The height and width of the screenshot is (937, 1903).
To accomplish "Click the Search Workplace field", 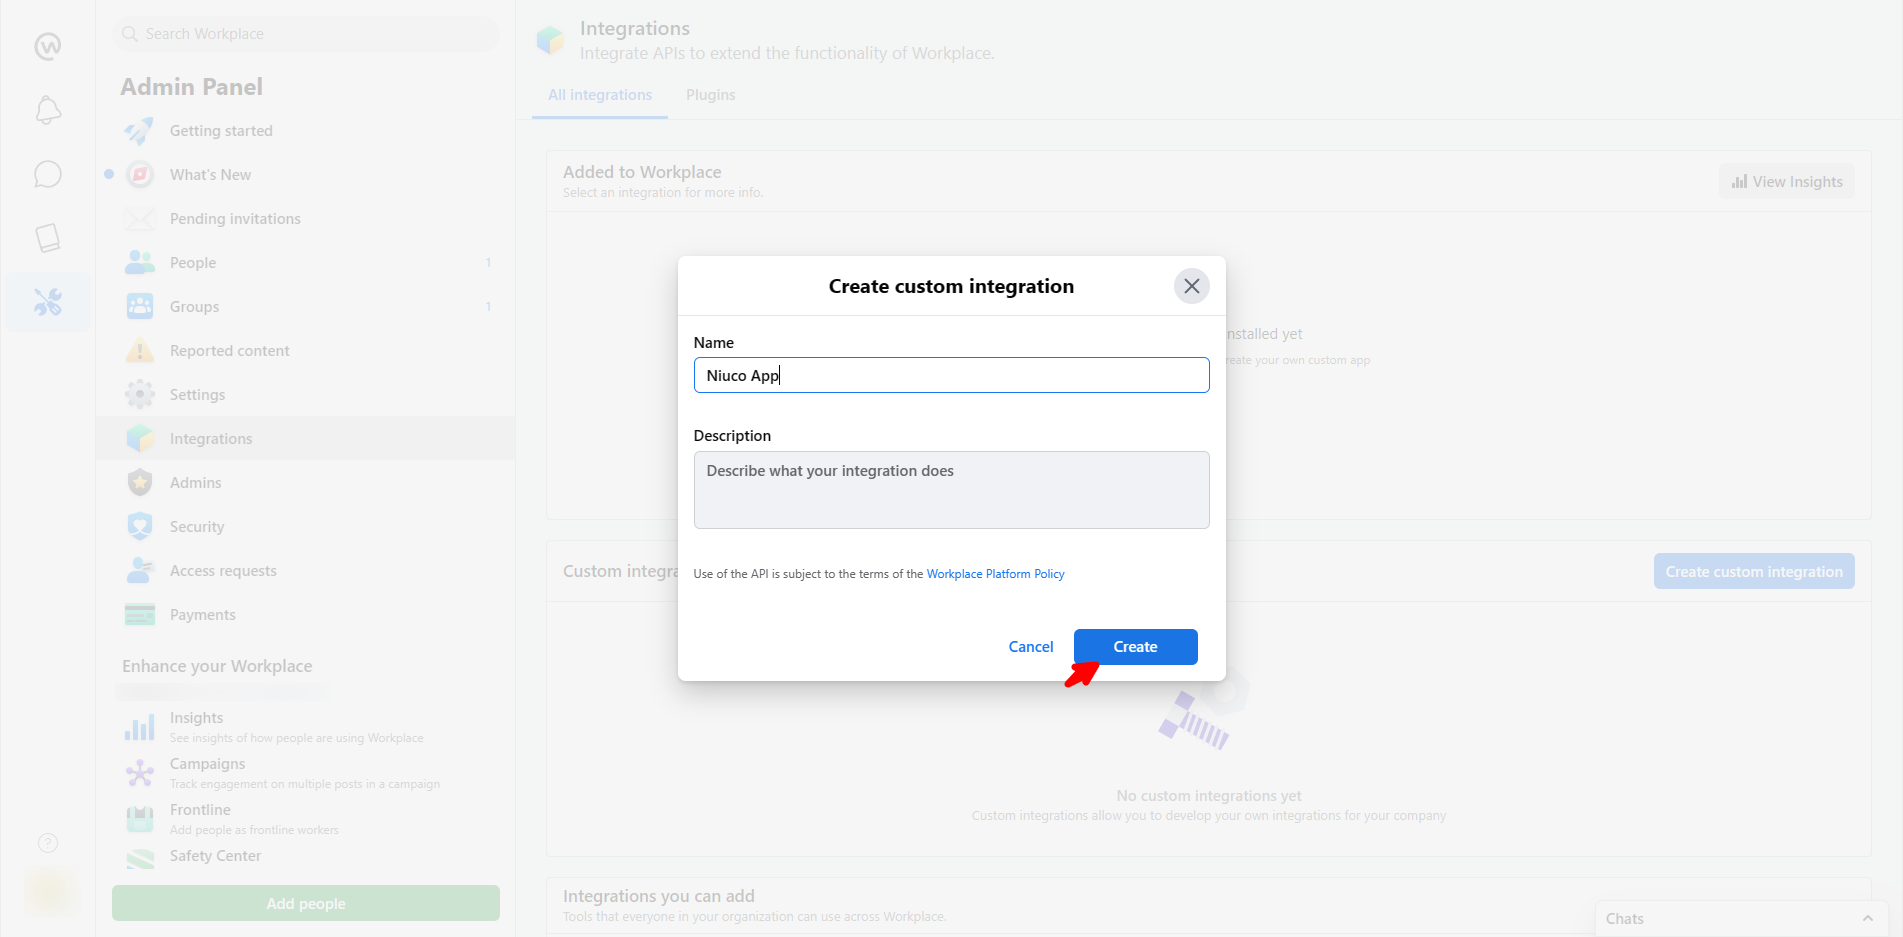I will click(x=306, y=34).
